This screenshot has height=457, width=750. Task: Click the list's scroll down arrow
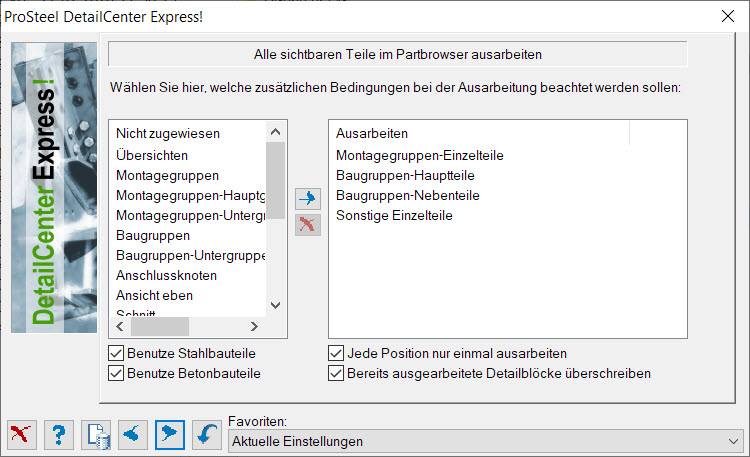pos(276,305)
